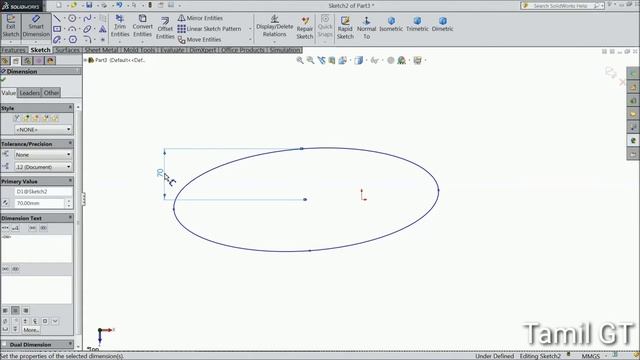This screenshot has height=360, width=640.
Task: Switch to the Leaders tab
Action: tap(30, 93)
